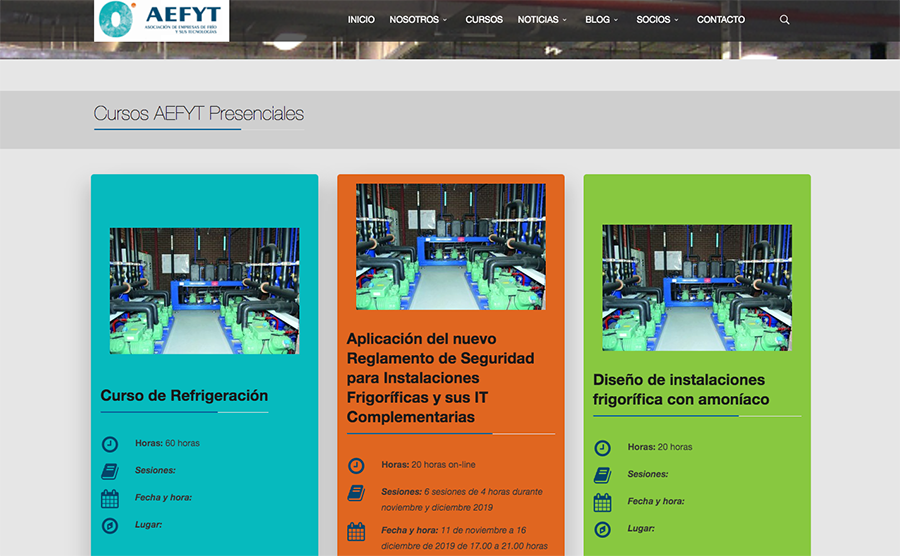This screenshot has height=556, width=900.
Task: Click the Cursos AEFYT Presenciales heading
Action: click(x=199, y=113)
